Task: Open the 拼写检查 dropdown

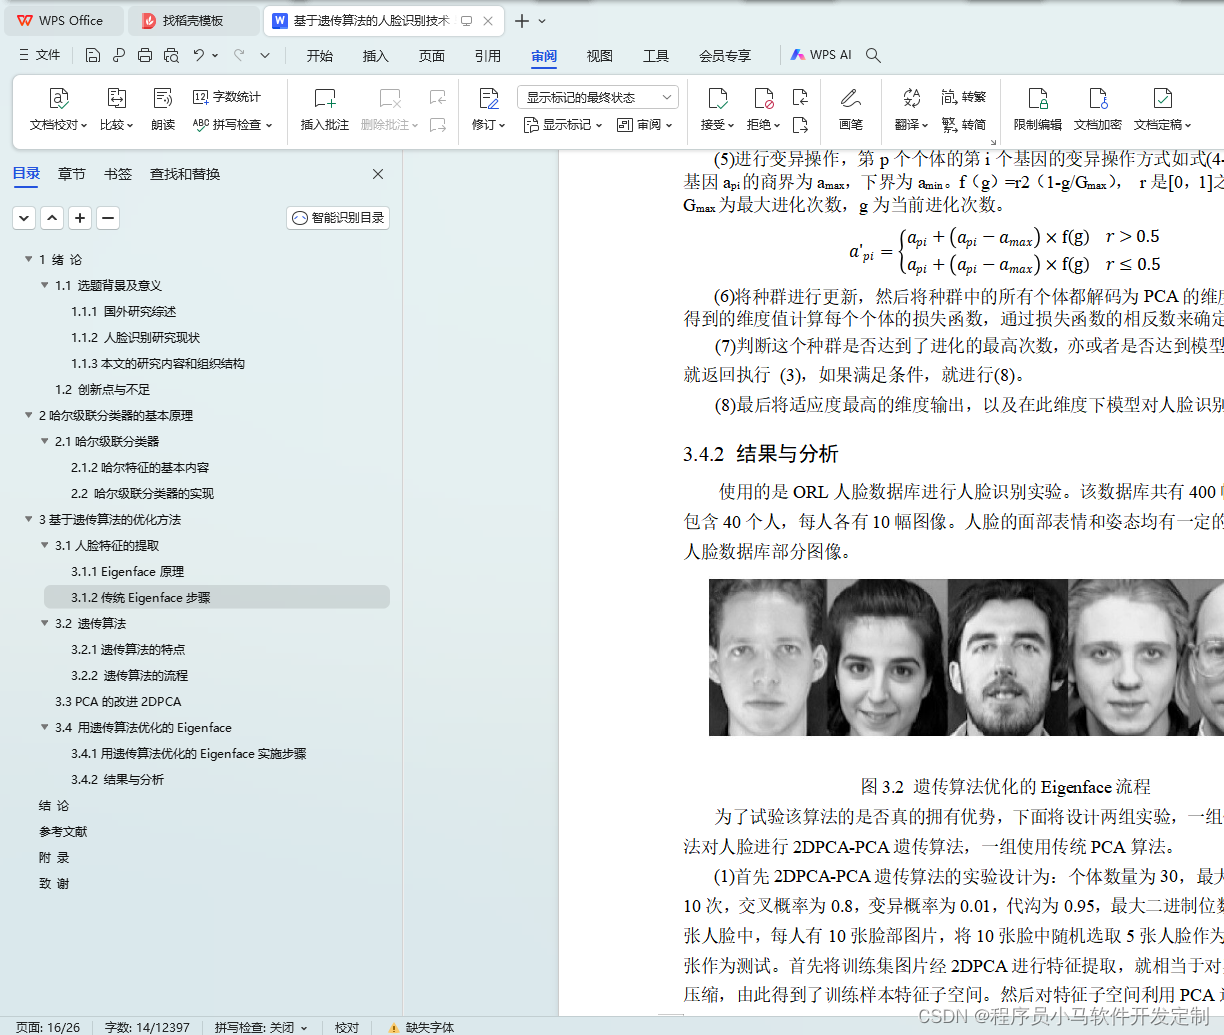Action: (232, 125)
